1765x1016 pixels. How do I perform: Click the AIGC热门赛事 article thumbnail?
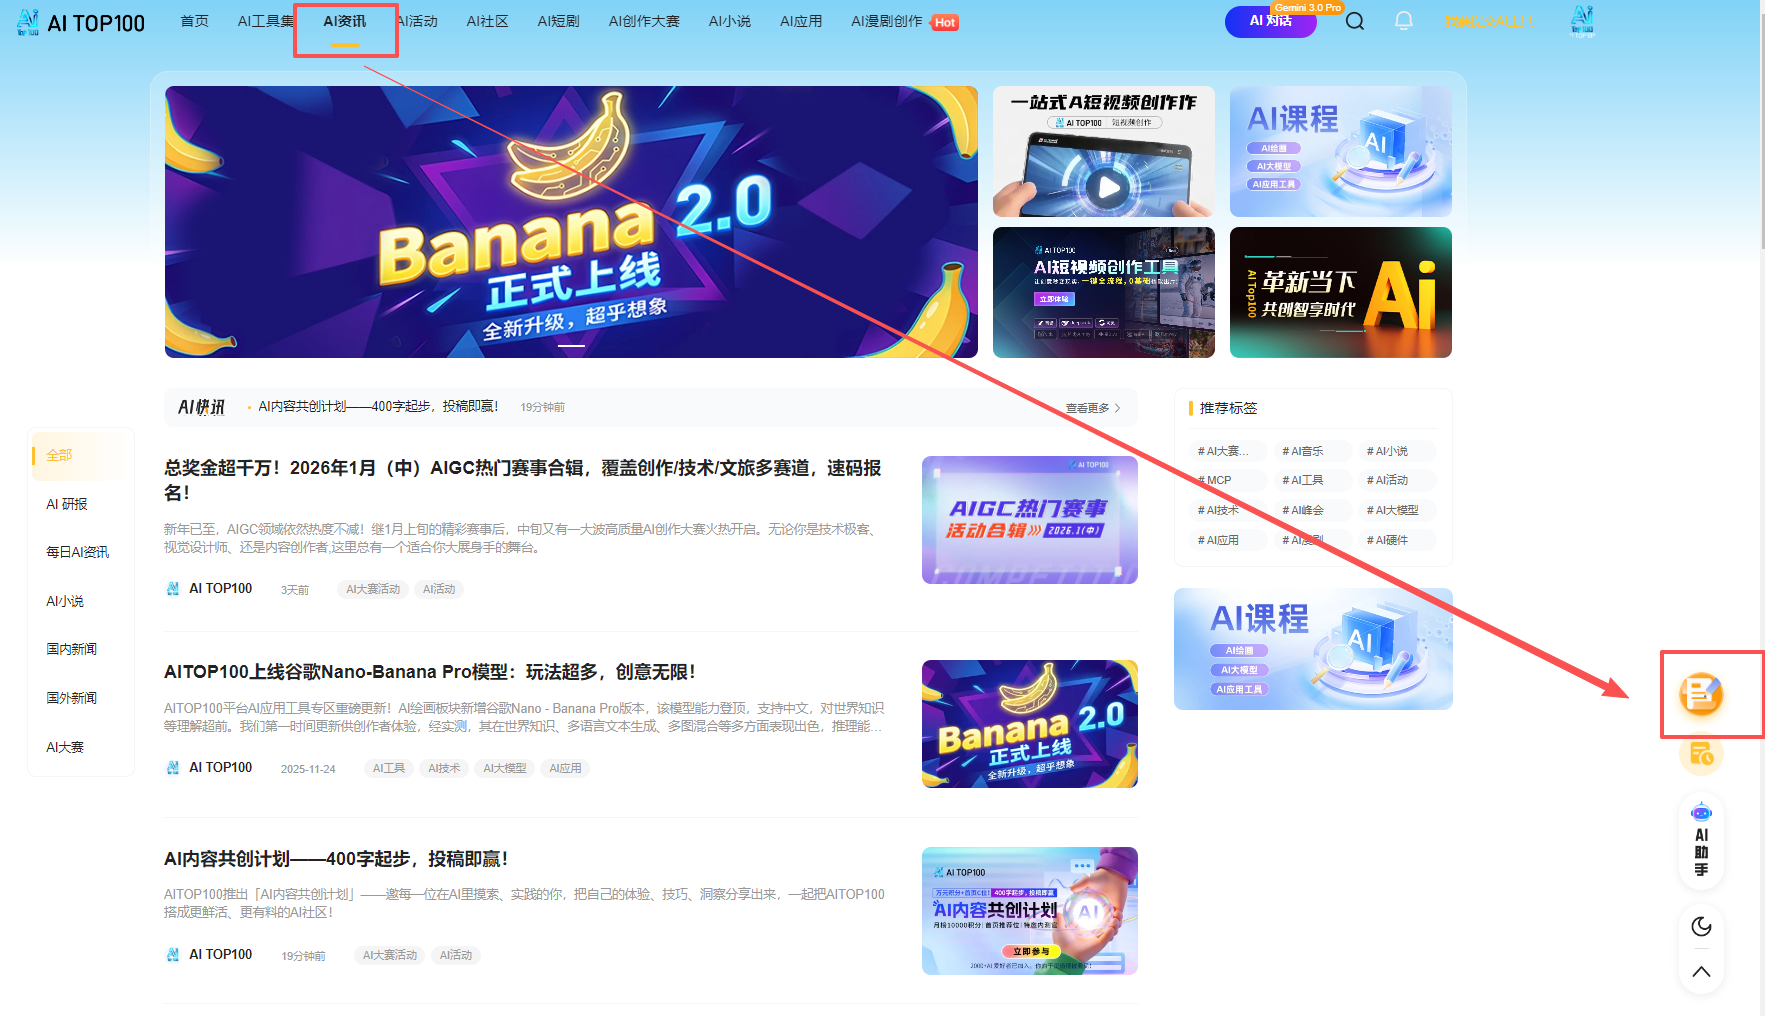pos(1029,520)
